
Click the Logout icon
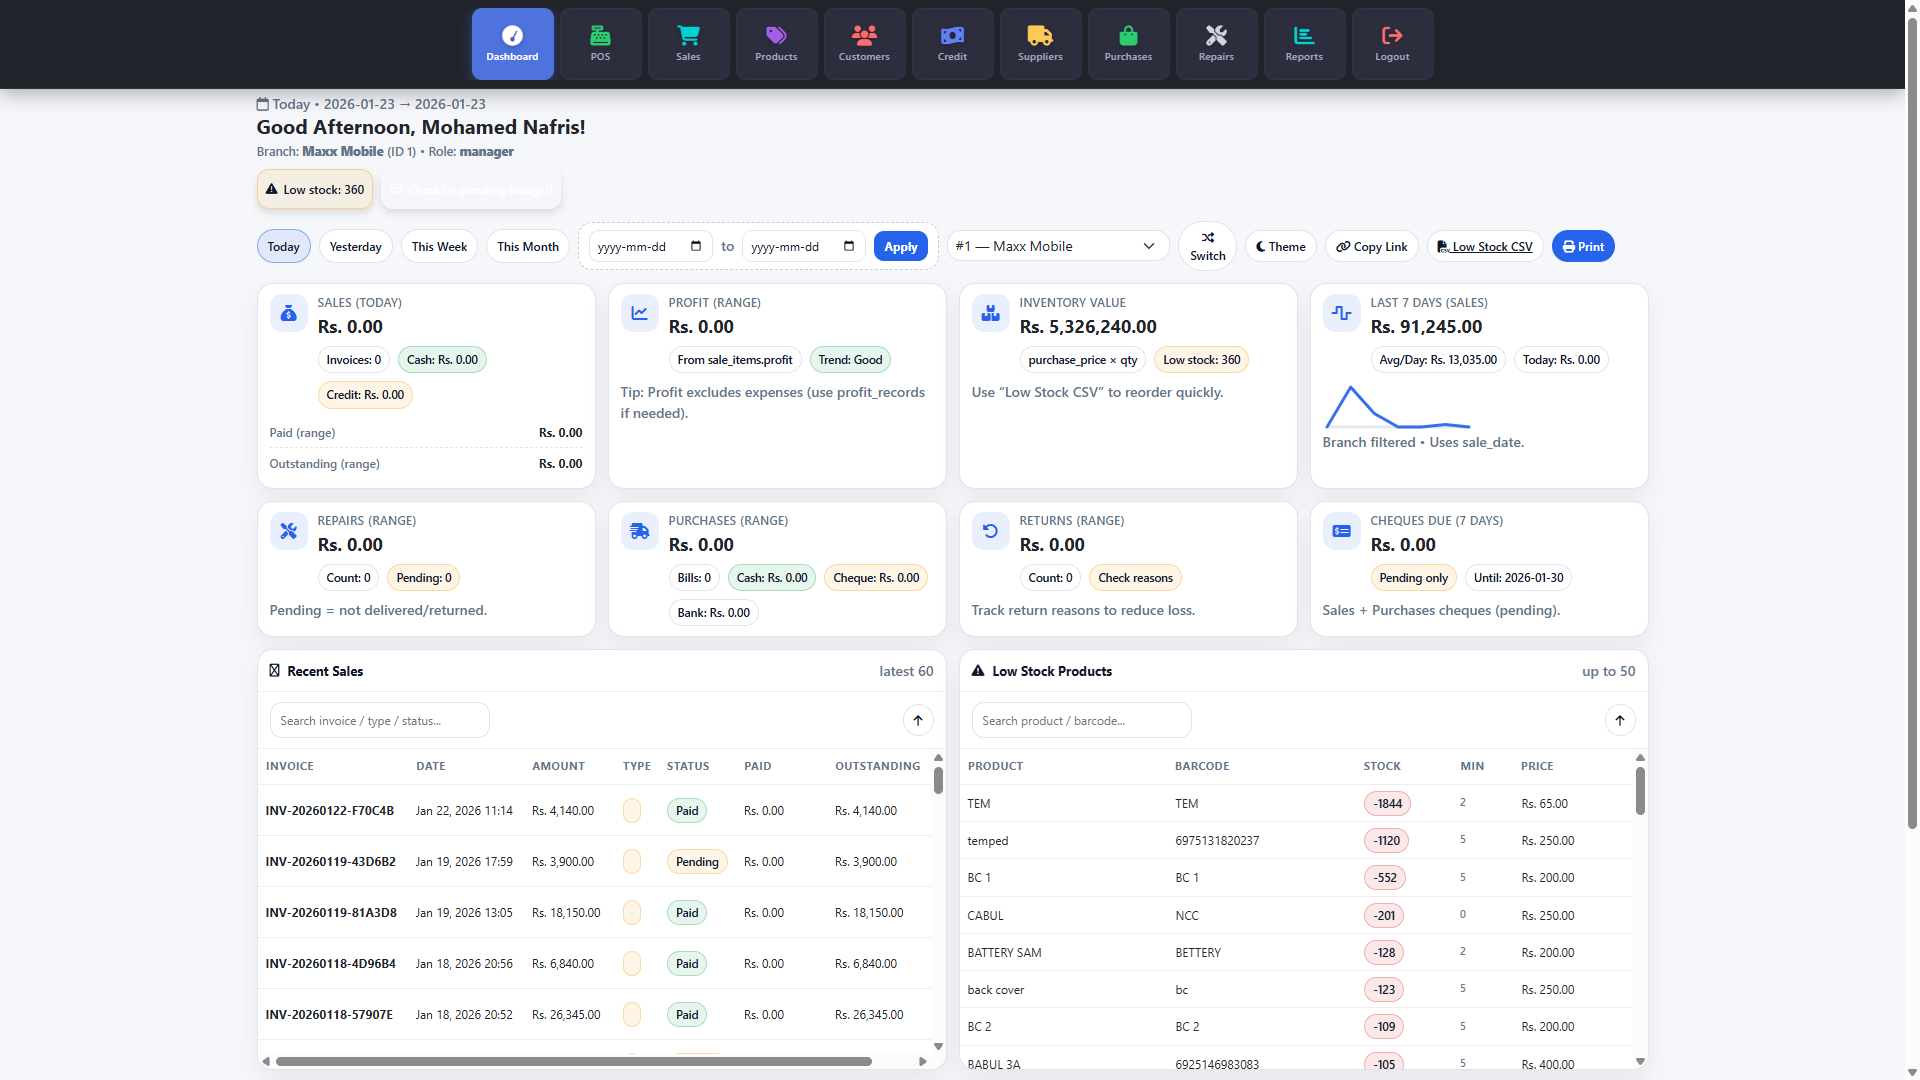(1392, 36)
